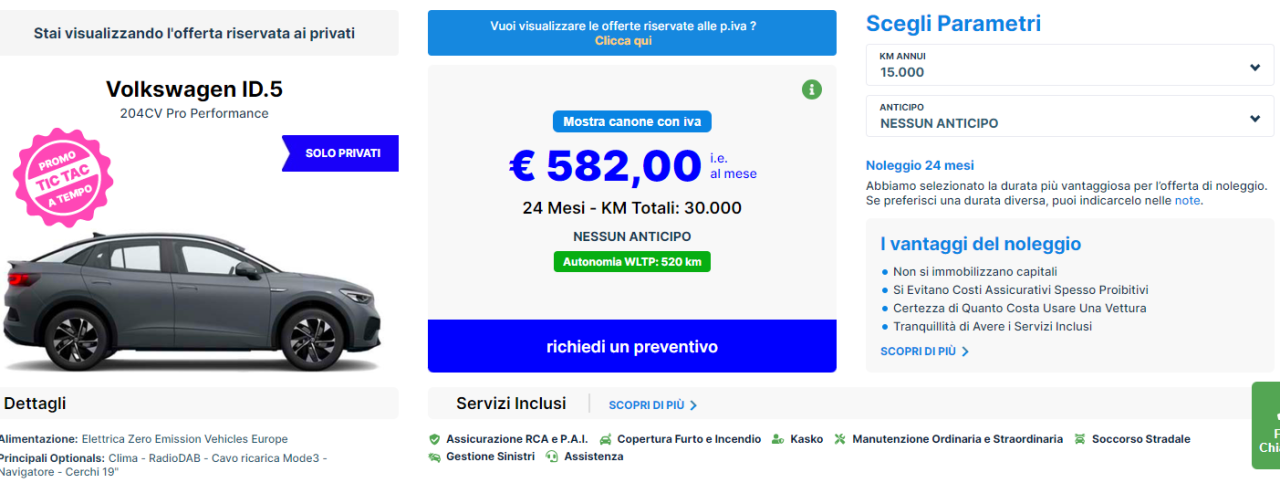The height and width of the screenshot is (483, 1280).
Task: Toggle Mostra canone con iva
Action: [632, 122]
